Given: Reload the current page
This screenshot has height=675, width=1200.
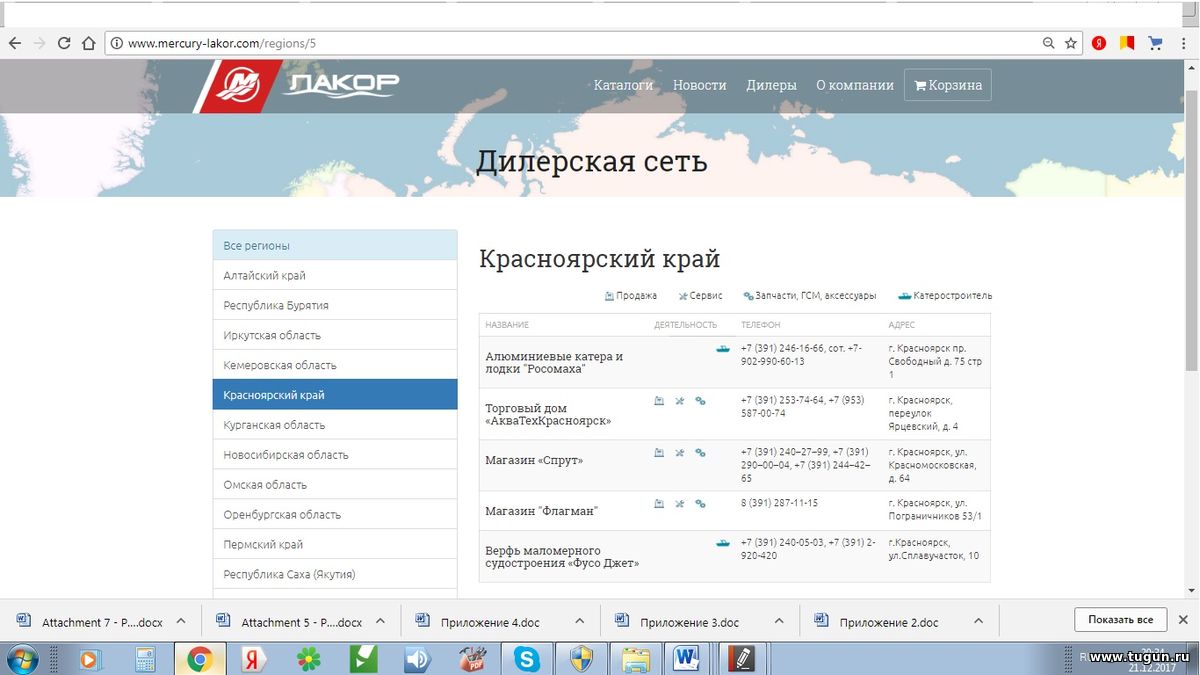Looking at the screenshot, I should click(x=64, y=43).
